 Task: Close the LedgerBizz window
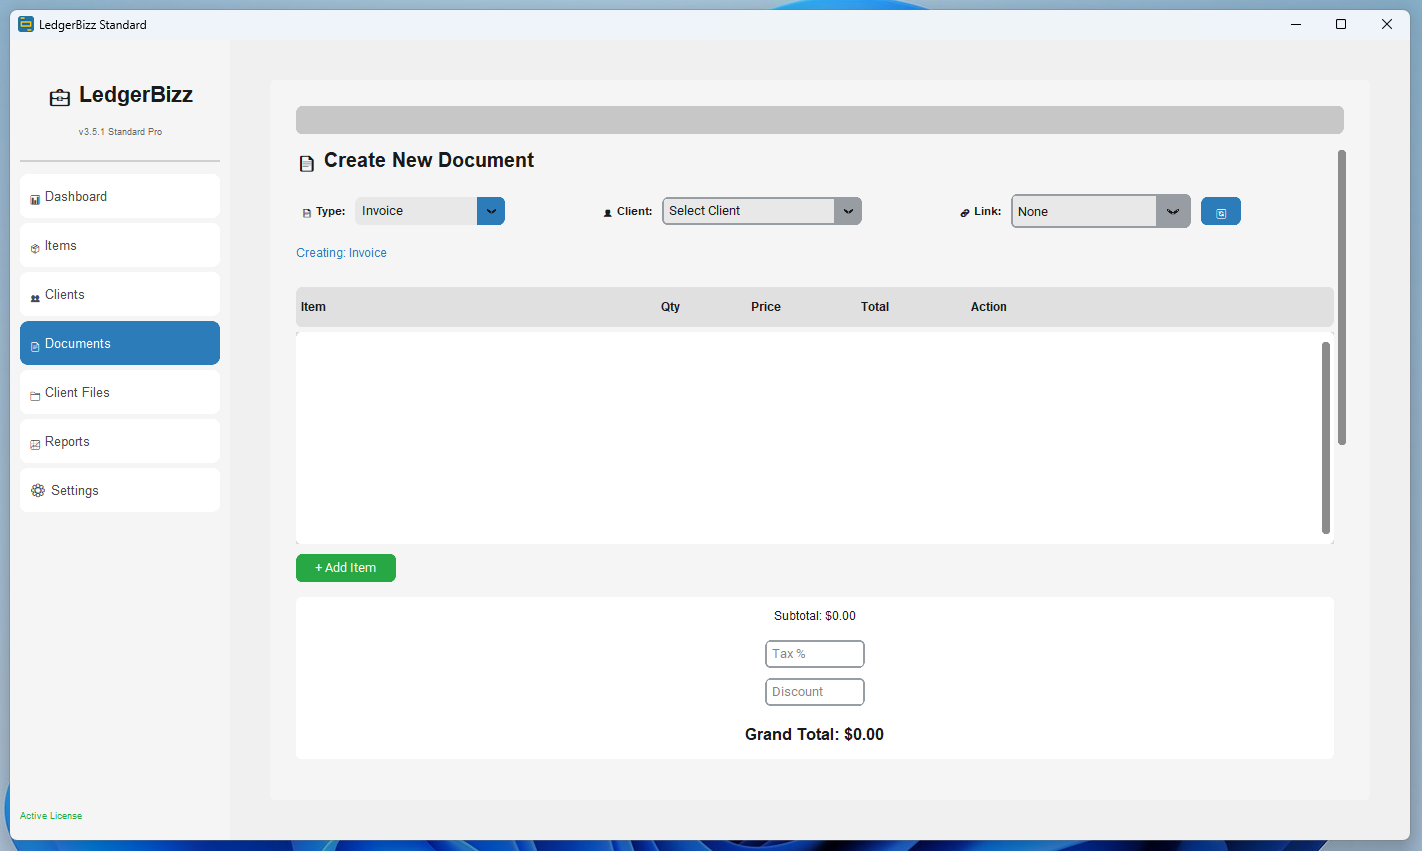click(x=1387, y=24)
